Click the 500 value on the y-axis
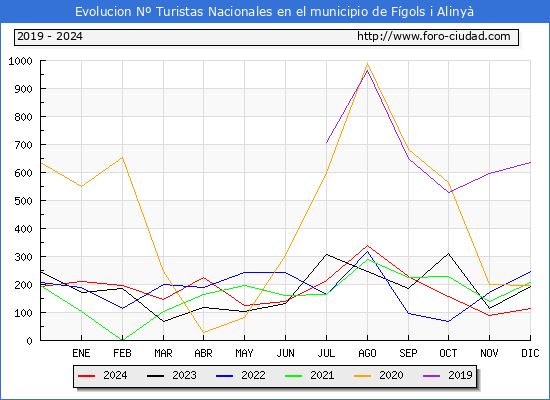This screenshot has height=400, width=550. 24,201
